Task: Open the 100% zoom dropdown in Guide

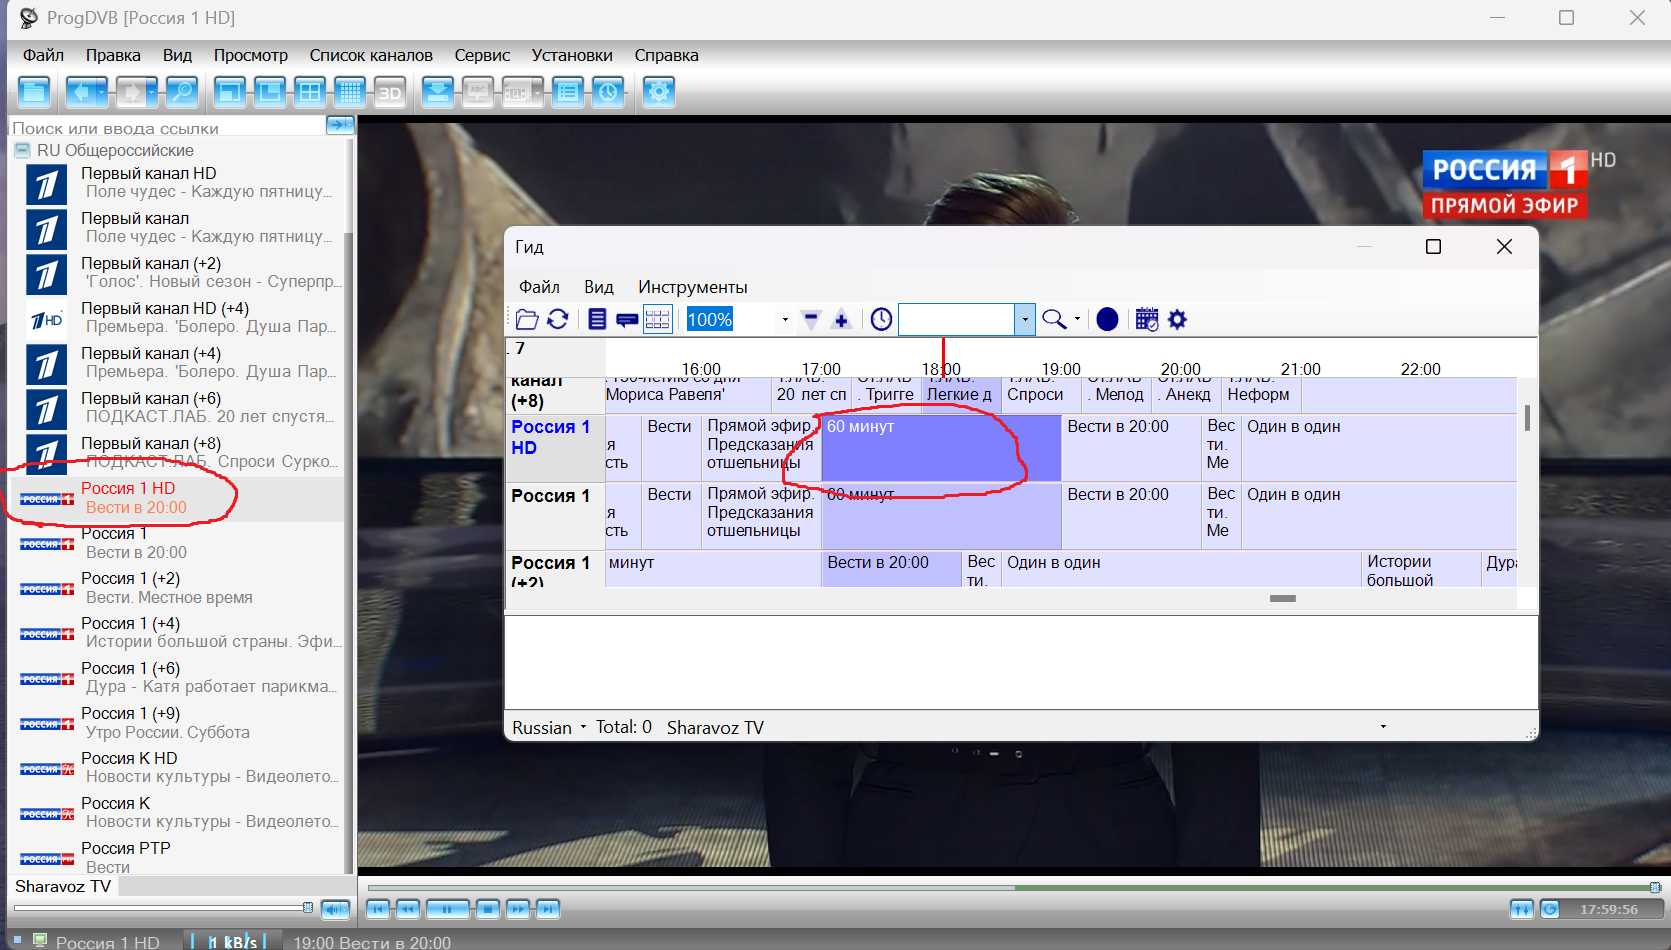Action: pyautogui.click(x=784, y=320)
